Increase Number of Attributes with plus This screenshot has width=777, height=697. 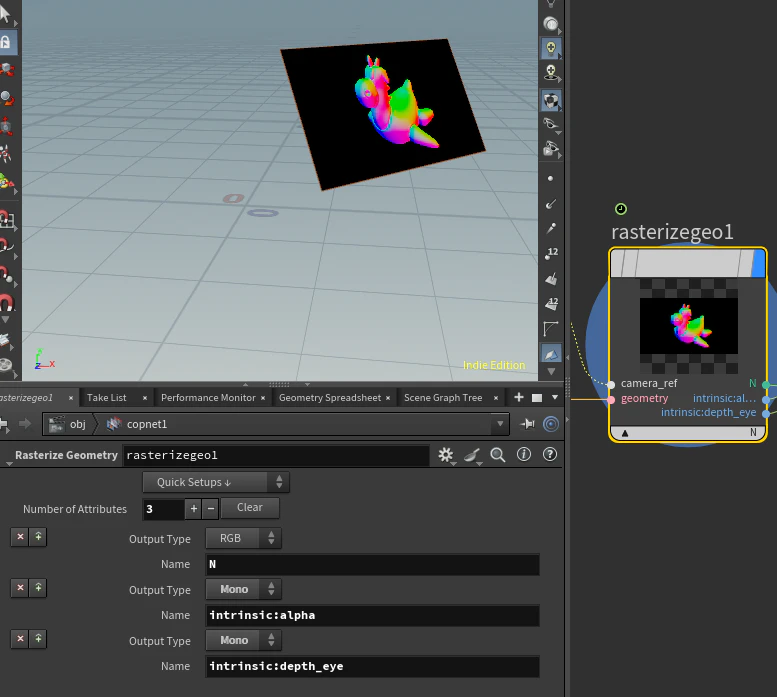(x=193, y=509)
